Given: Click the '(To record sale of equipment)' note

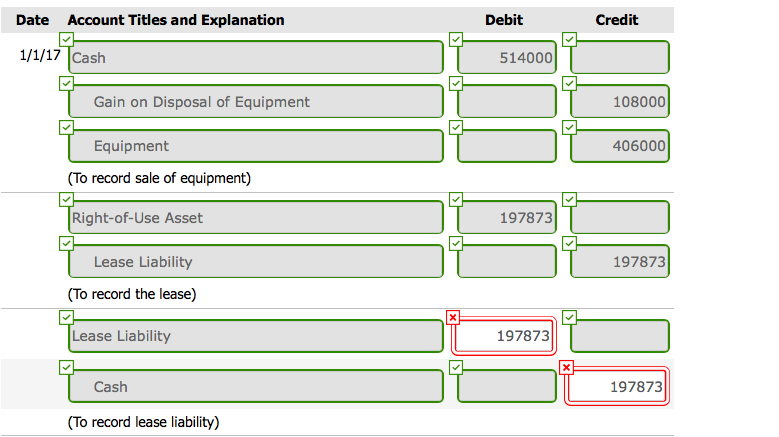Looking at the screenshot, I should [x=159, y=178].
